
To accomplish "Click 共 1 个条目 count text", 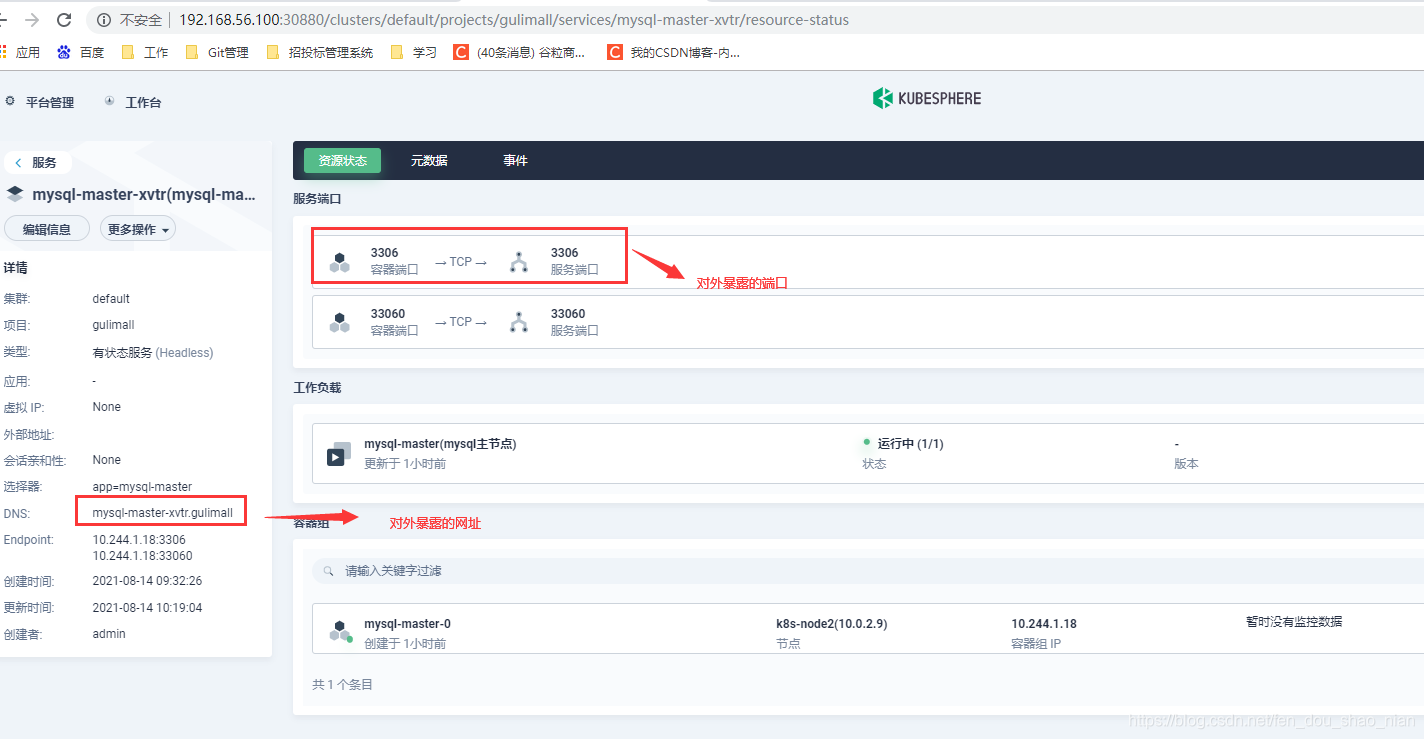I will pos(342,685).
